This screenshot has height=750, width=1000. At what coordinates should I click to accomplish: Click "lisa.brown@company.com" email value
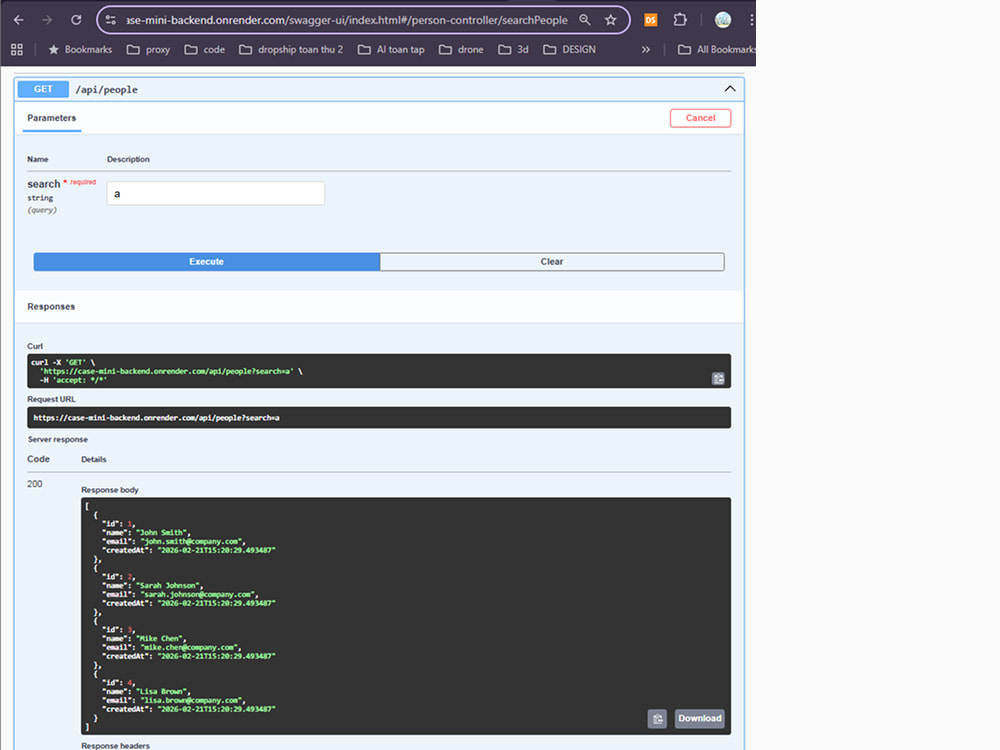(191, 700)
